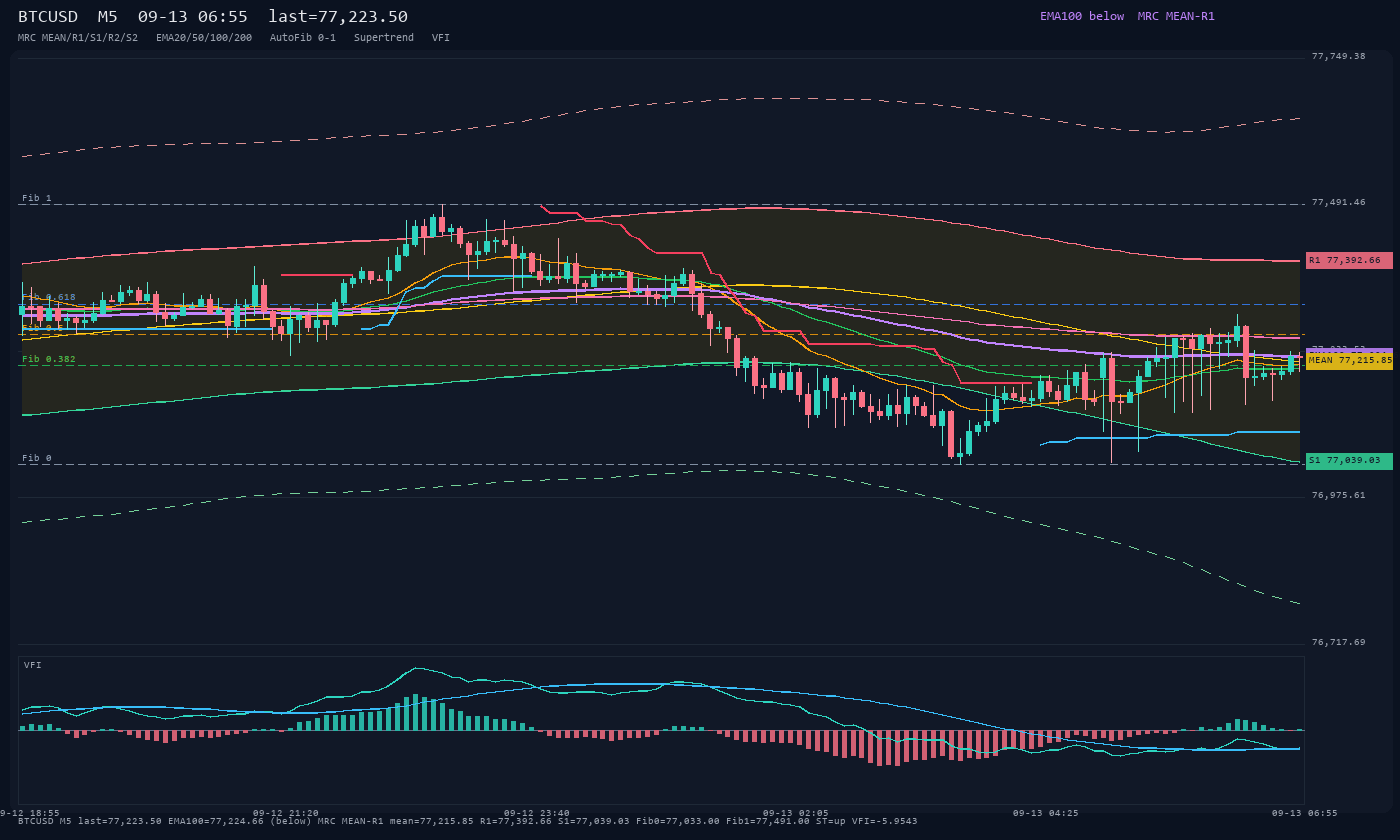Click the 09-13 02:05 time axis label

(x=795, y=813)
